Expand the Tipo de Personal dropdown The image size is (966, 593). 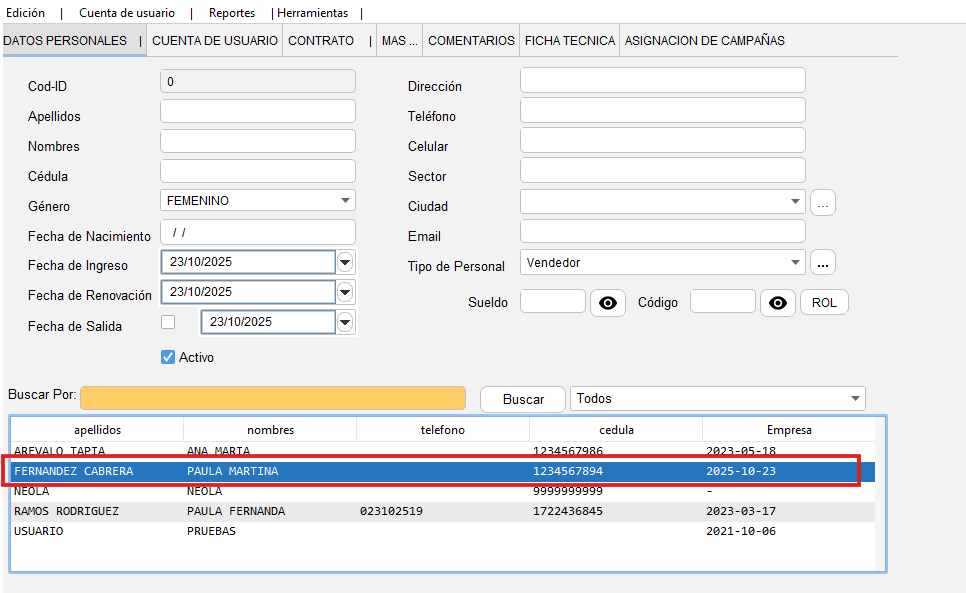tap(795, 263)
